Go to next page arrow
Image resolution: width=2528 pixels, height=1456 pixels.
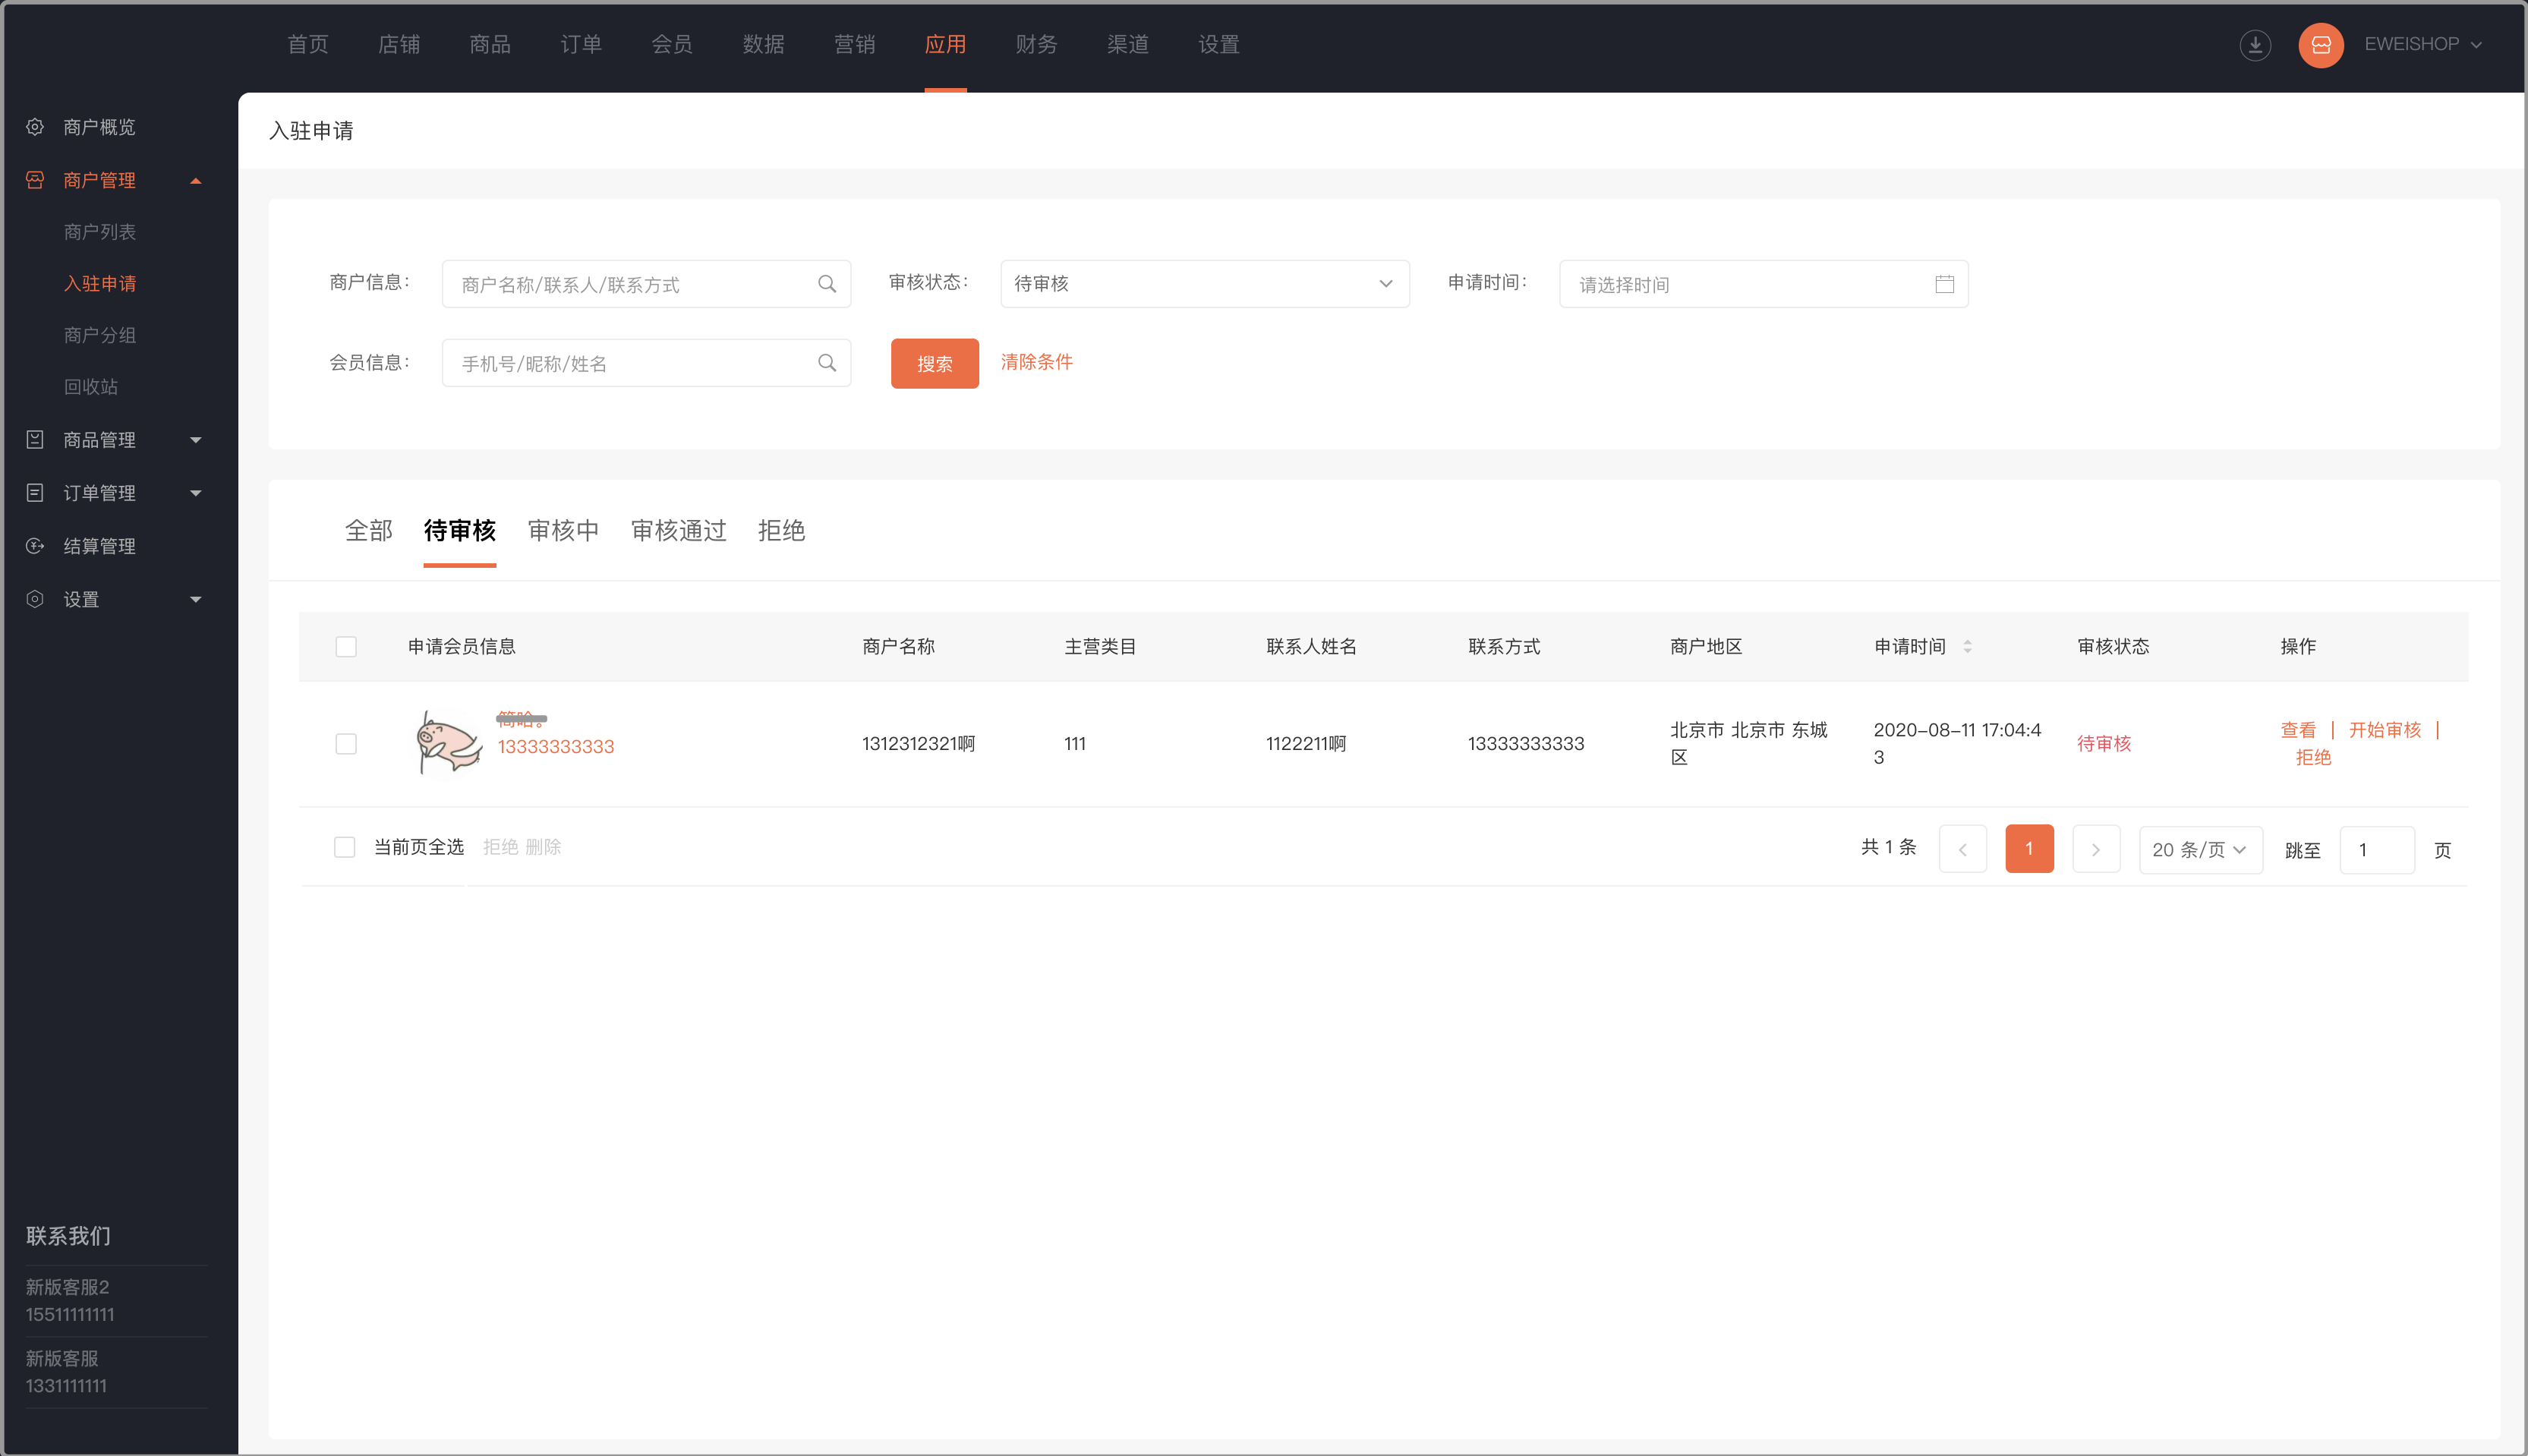click(2096, 849)
